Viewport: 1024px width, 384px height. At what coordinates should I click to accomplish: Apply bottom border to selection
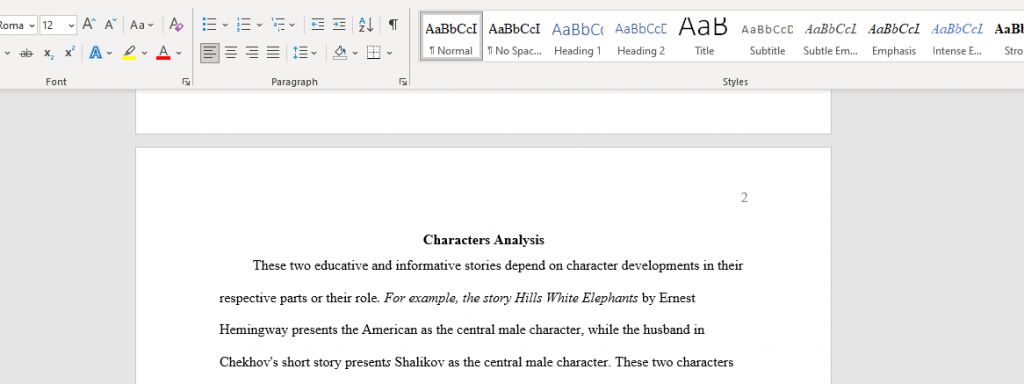374,53
